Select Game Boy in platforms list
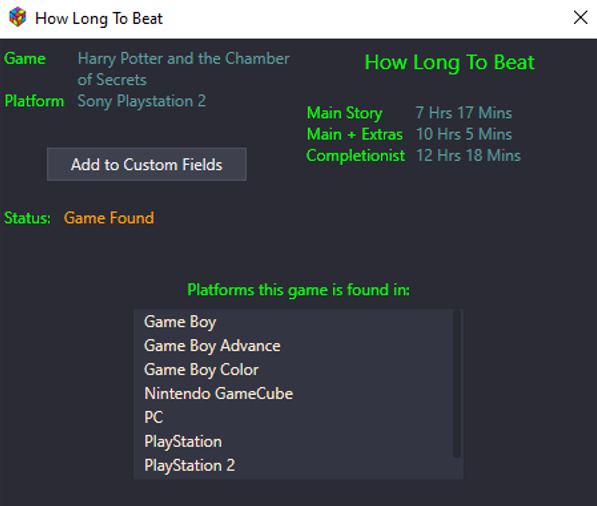The width and height of the screenshot is (597, 506). point(293,322)
